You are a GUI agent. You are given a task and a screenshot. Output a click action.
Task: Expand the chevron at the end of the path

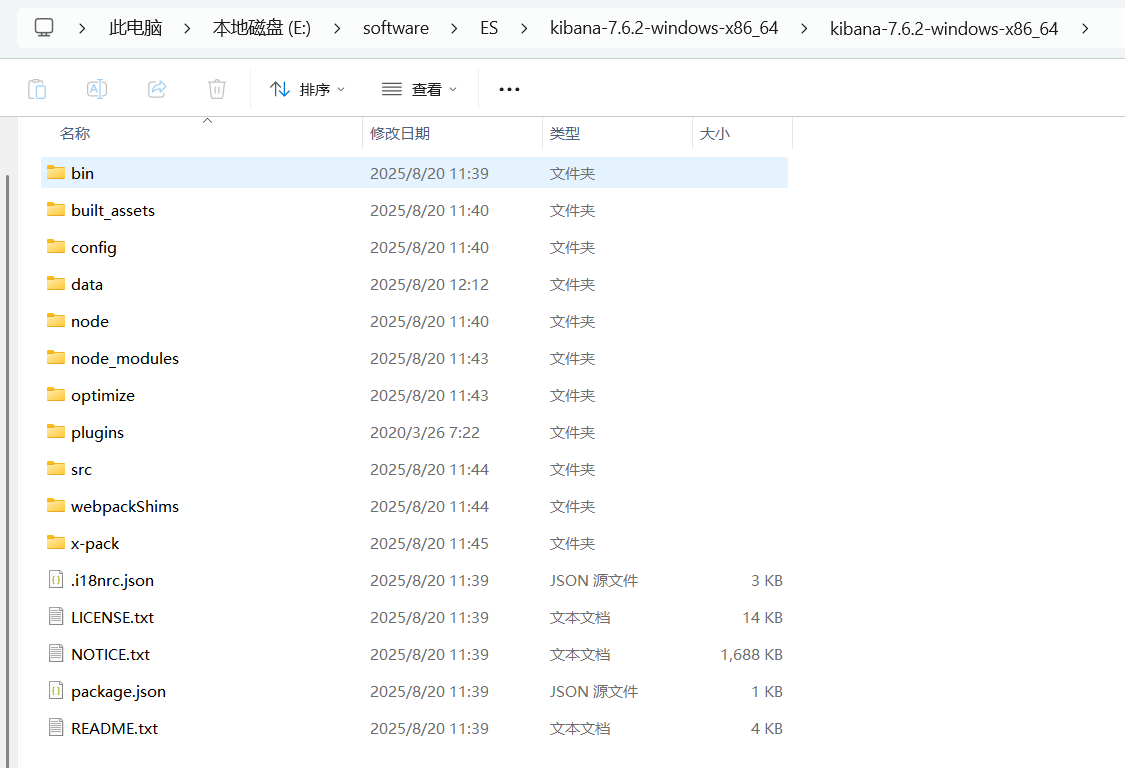(x=1085, y=29)
